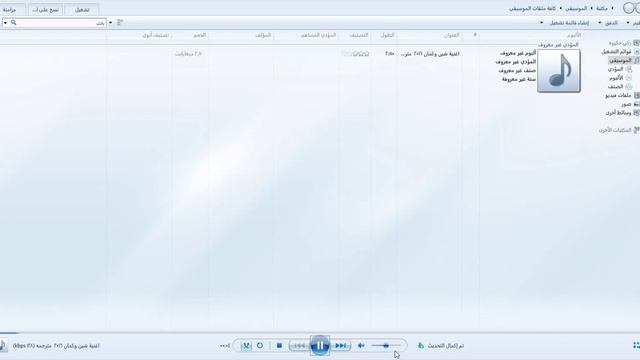Screen dimensions: 640x360
Task: Click the seek progress bar above the controls
Action: pos(320,333)
